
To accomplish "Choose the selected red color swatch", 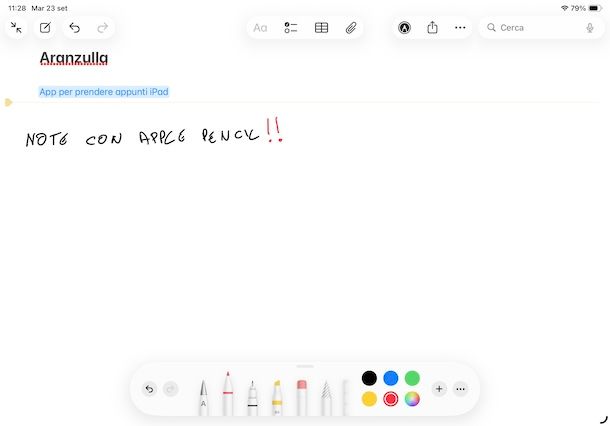I will click(391, 399).
